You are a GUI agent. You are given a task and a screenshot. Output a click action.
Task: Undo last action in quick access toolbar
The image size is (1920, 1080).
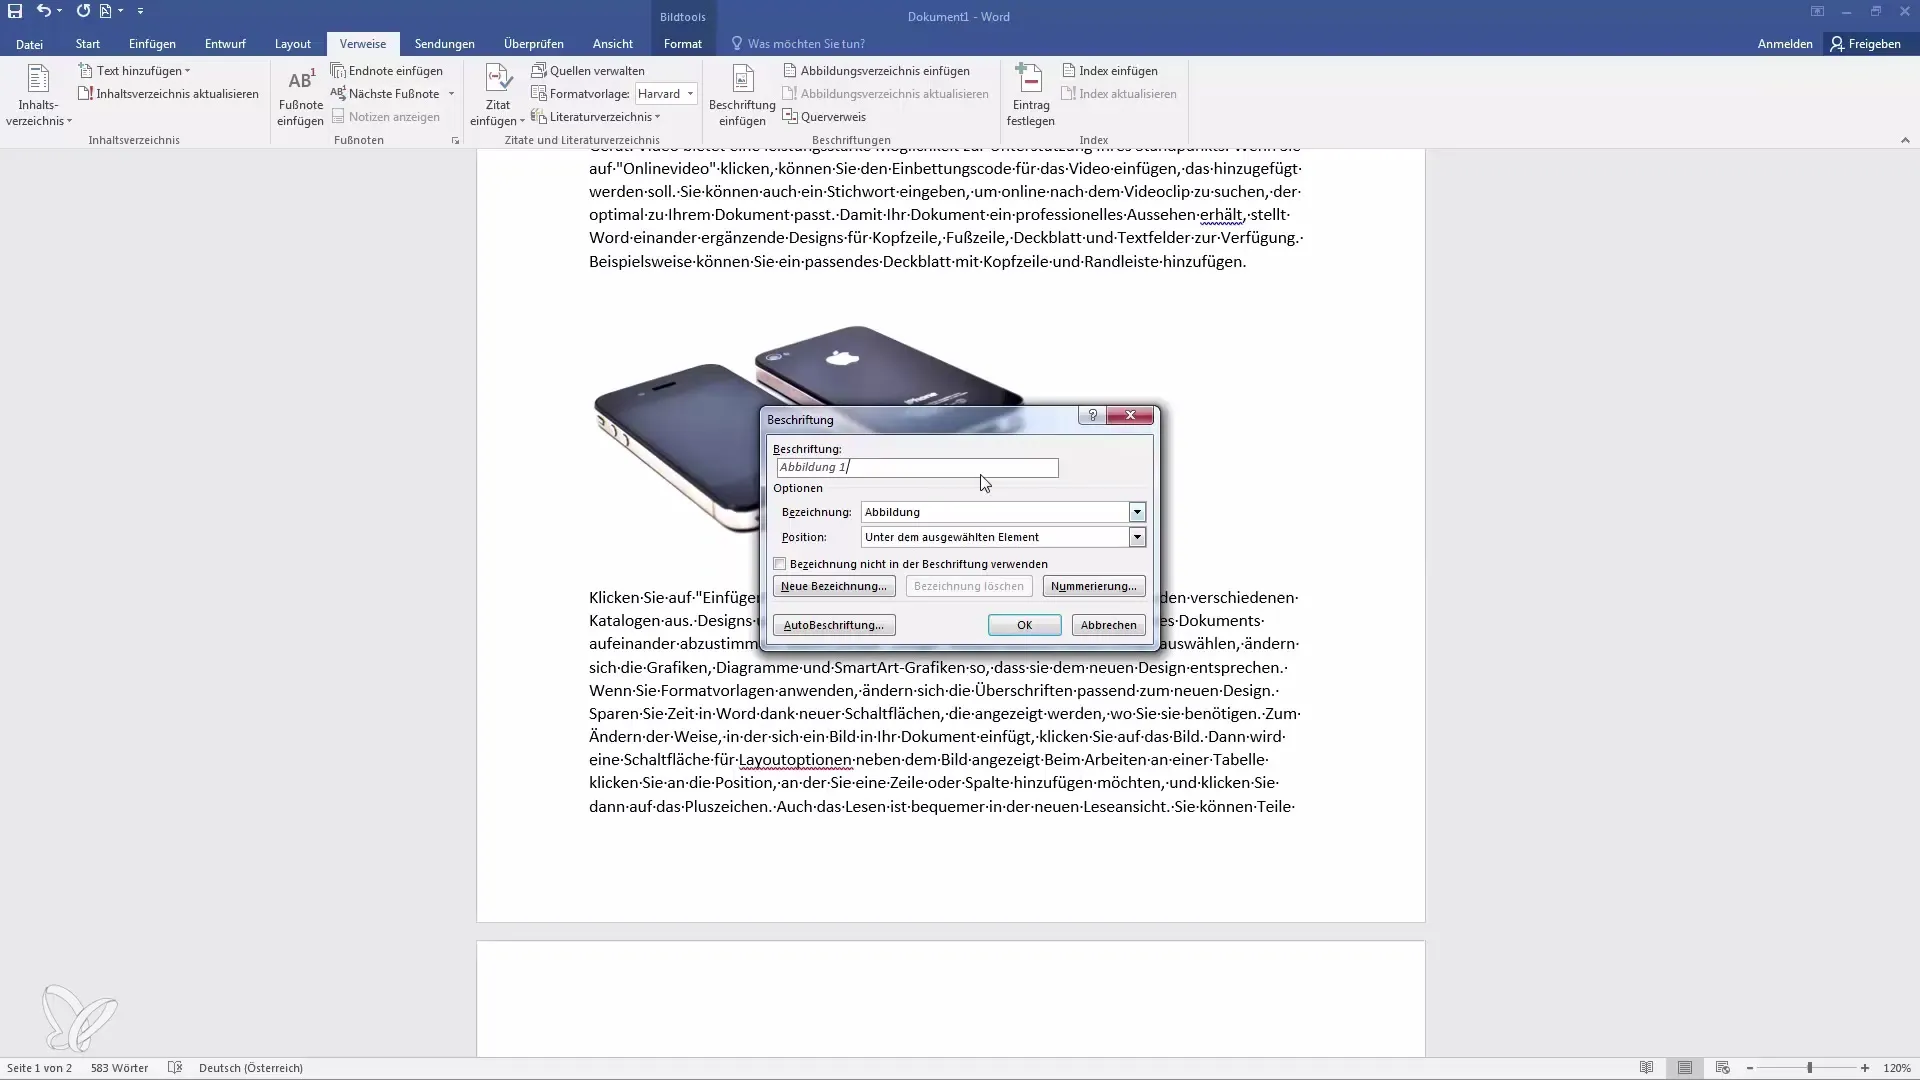click(x=43, y=11)
